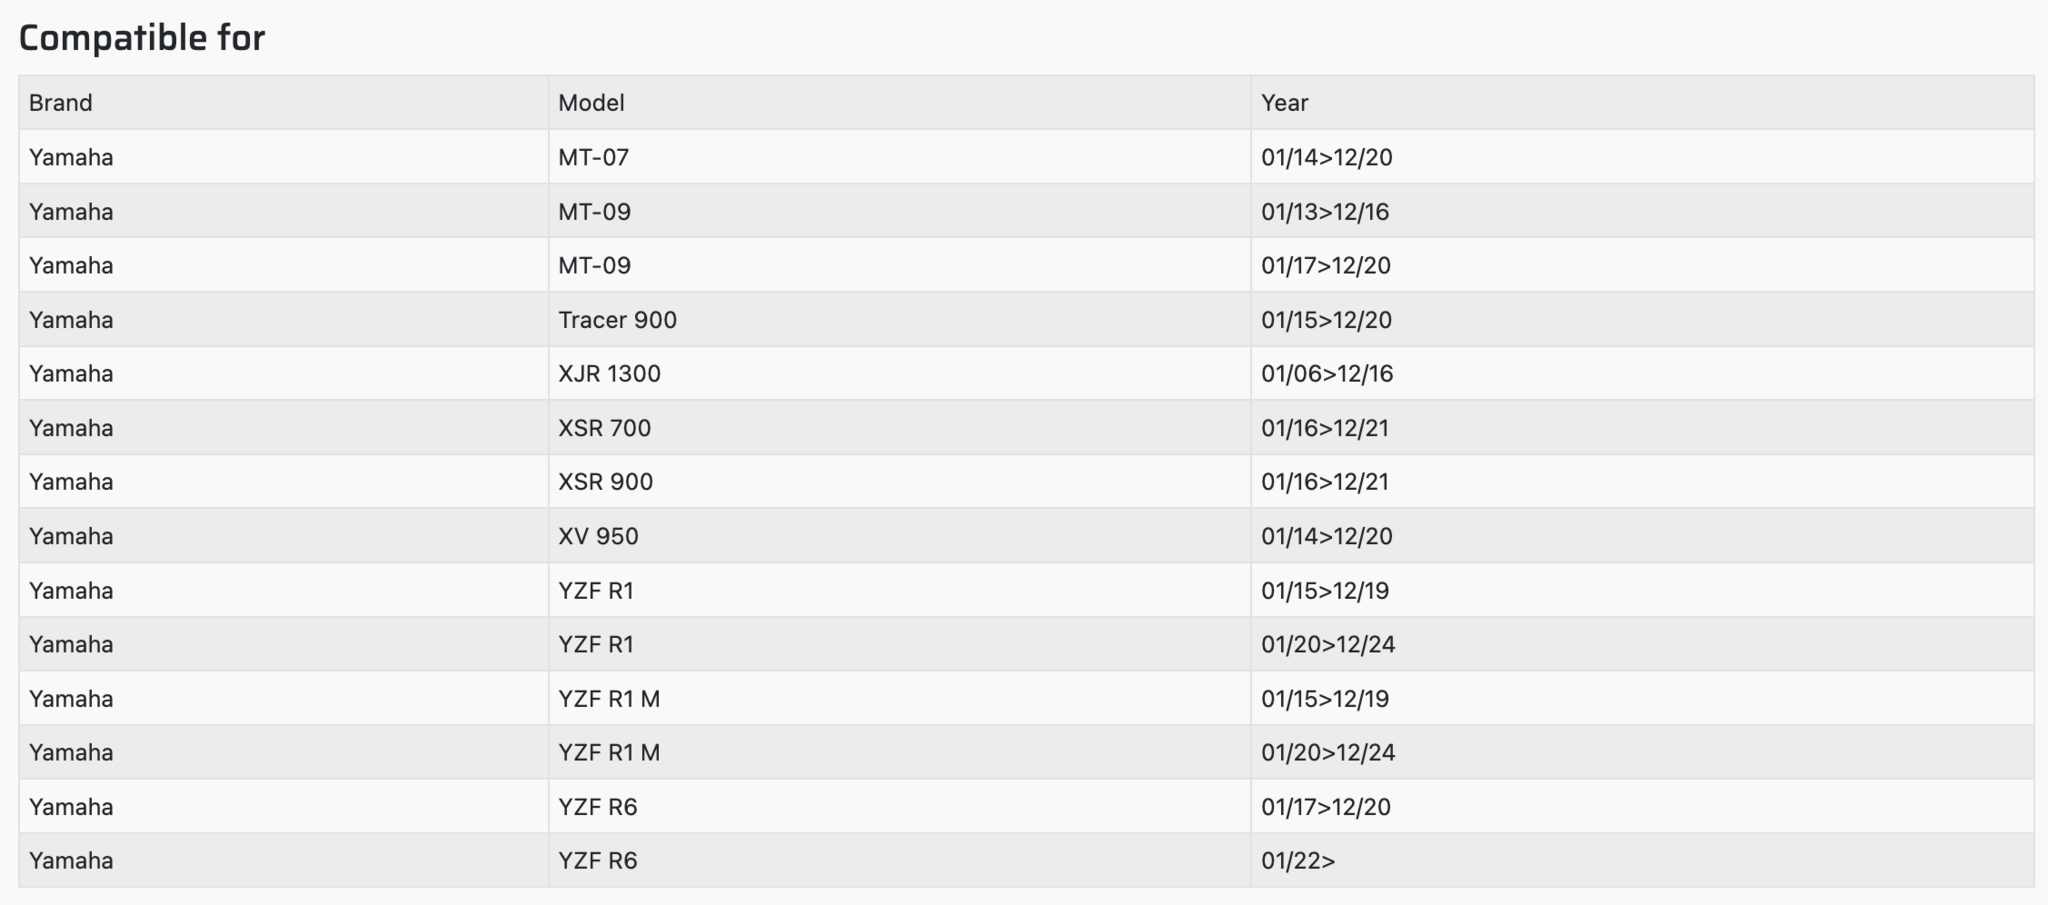Click Yamaha brand in the XV 950 row

click(x=71, y=536)
